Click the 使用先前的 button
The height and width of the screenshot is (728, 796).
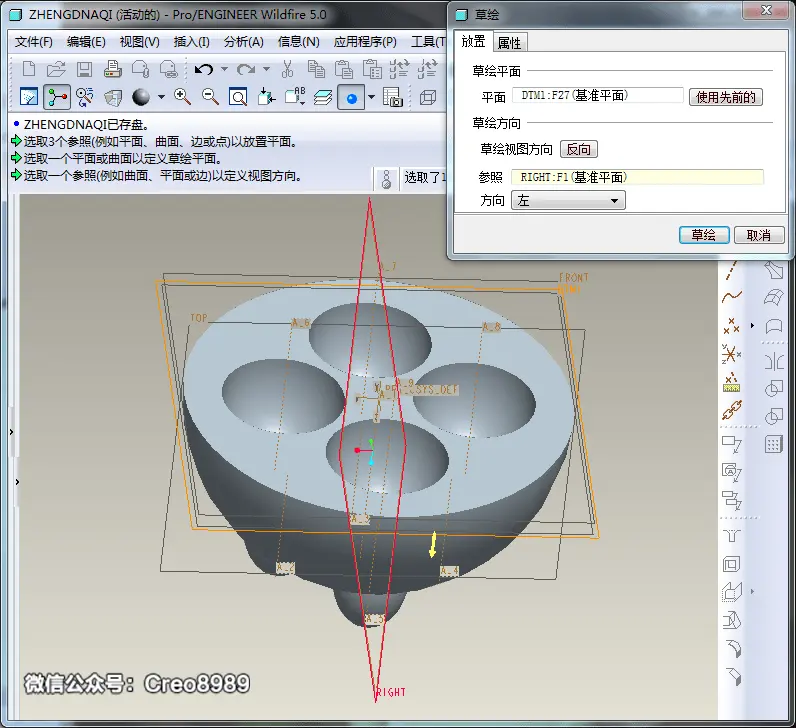point(726,96)
